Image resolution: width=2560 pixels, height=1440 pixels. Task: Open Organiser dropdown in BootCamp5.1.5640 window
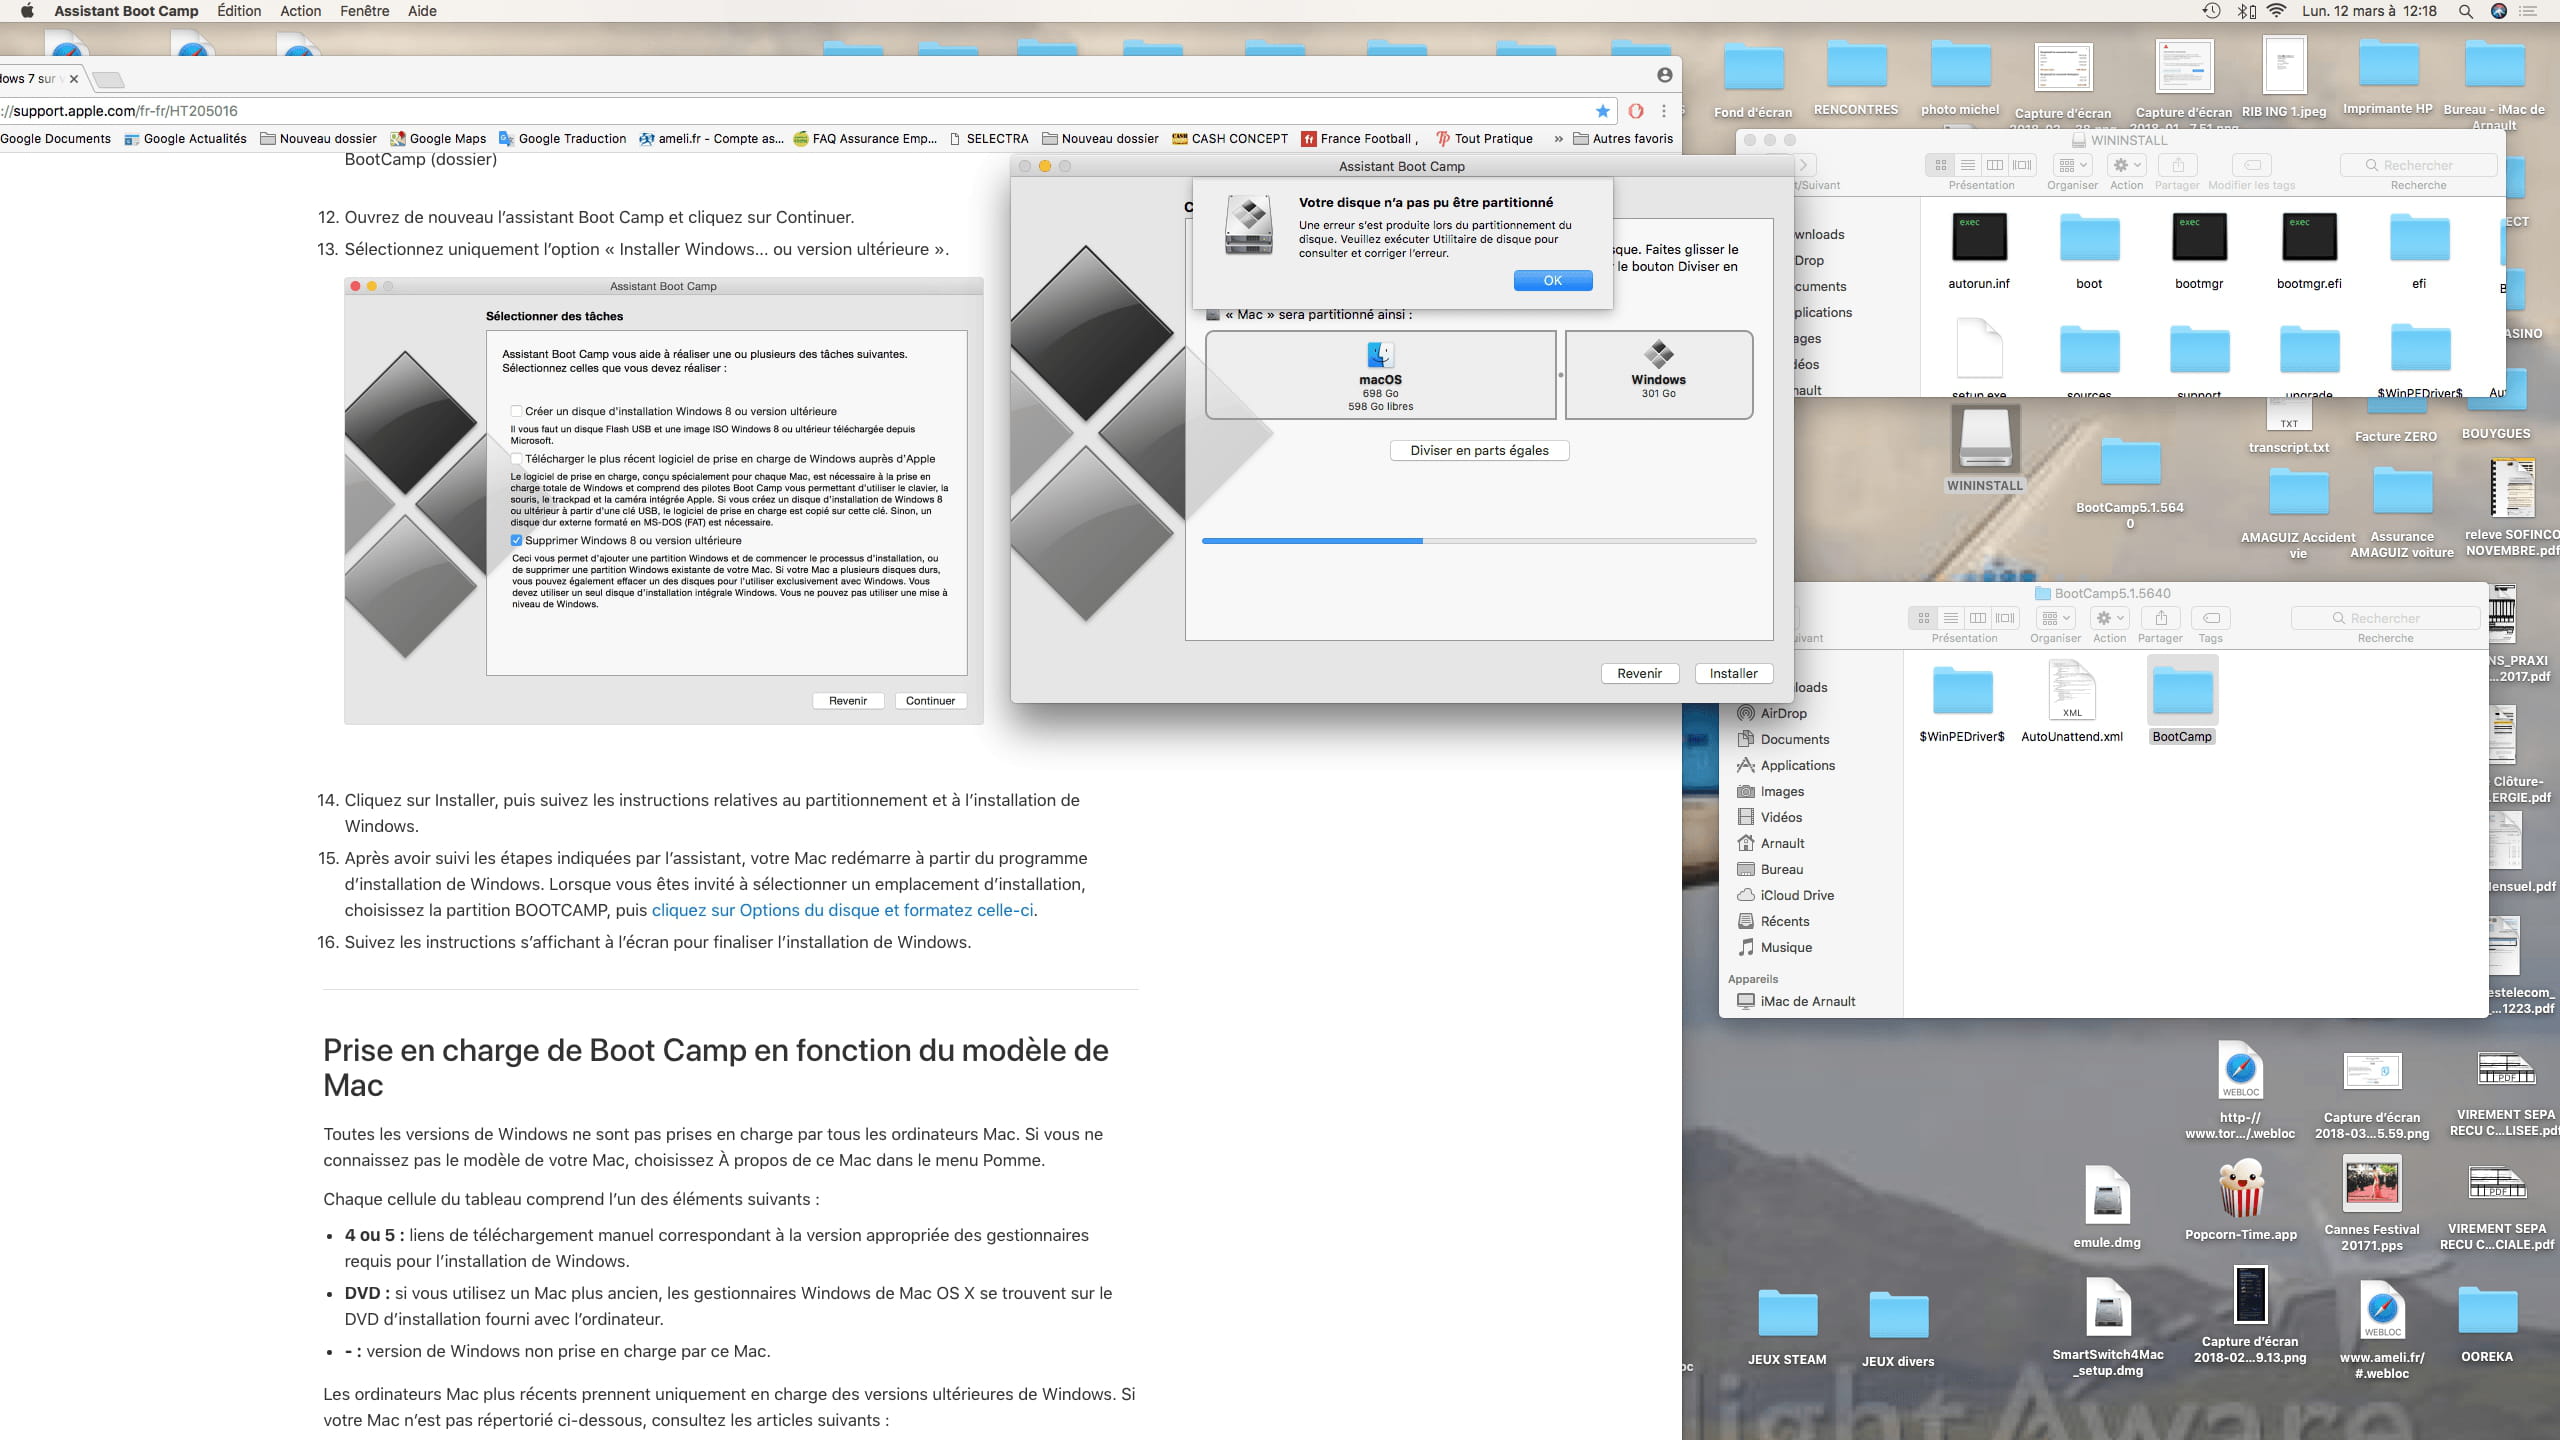coord(2055,618)
